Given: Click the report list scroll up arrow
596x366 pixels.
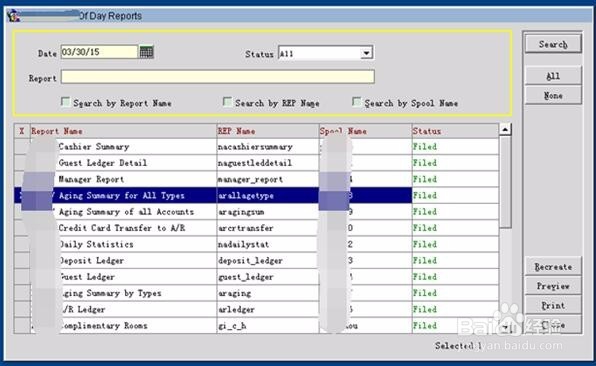Looking at the screenshot, I should click(505, 130).
